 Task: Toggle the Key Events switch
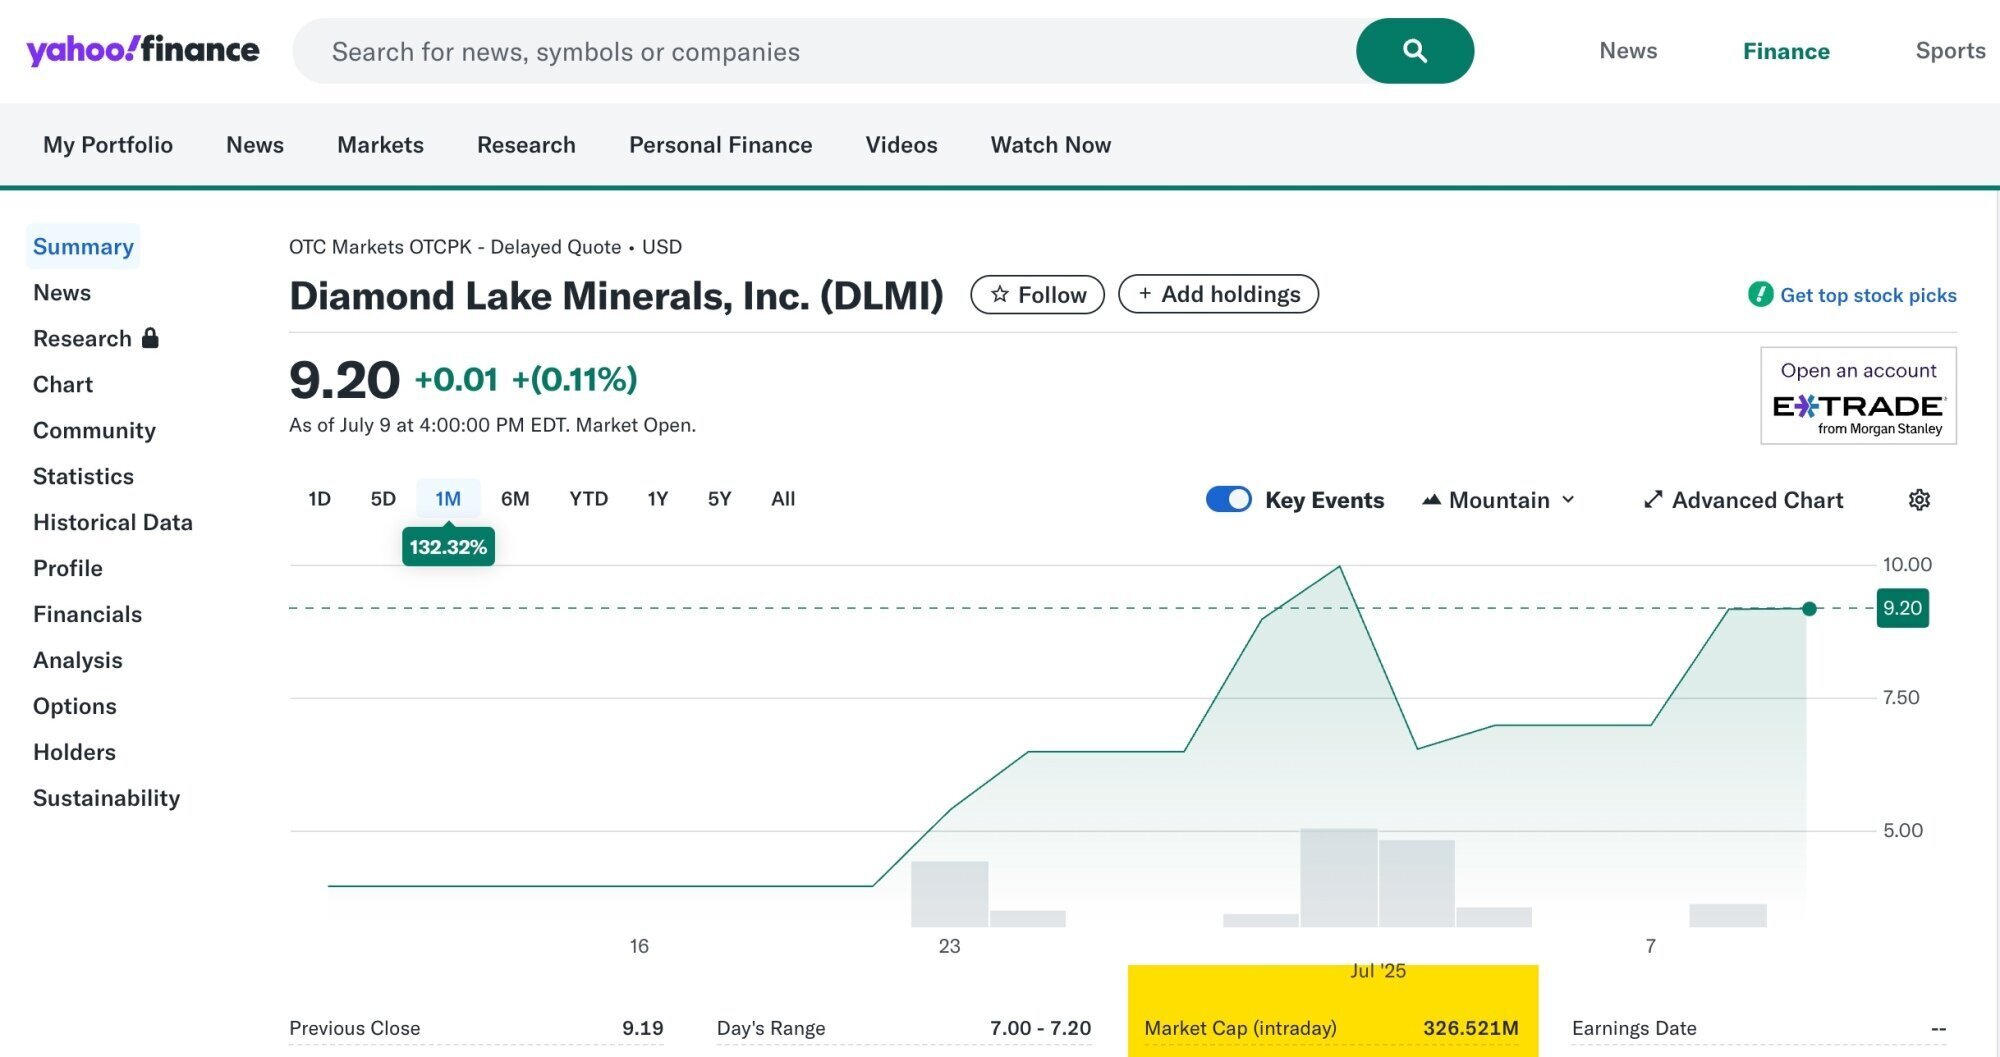pyautogui.click(x=1228, y=499)
